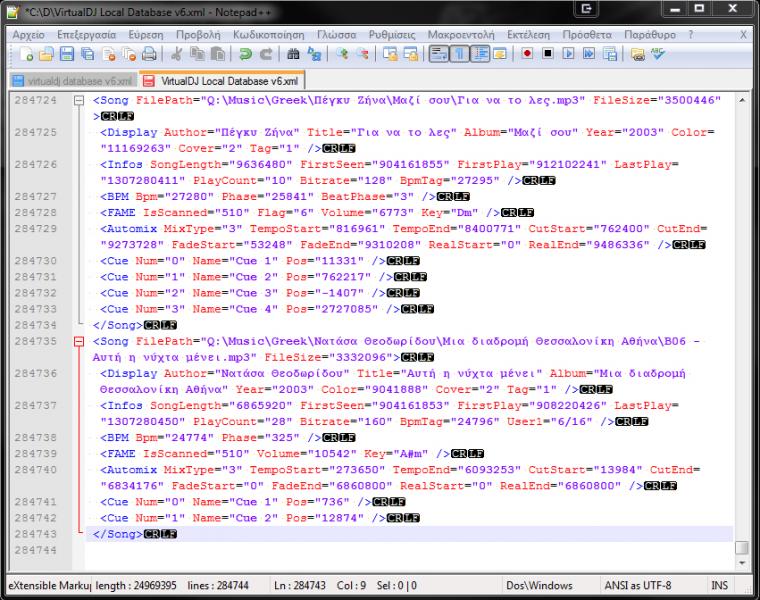The height and width of the screenshot is (600, 760).
Task: Click the Copy toolbar icon
Action: (197, 54)
